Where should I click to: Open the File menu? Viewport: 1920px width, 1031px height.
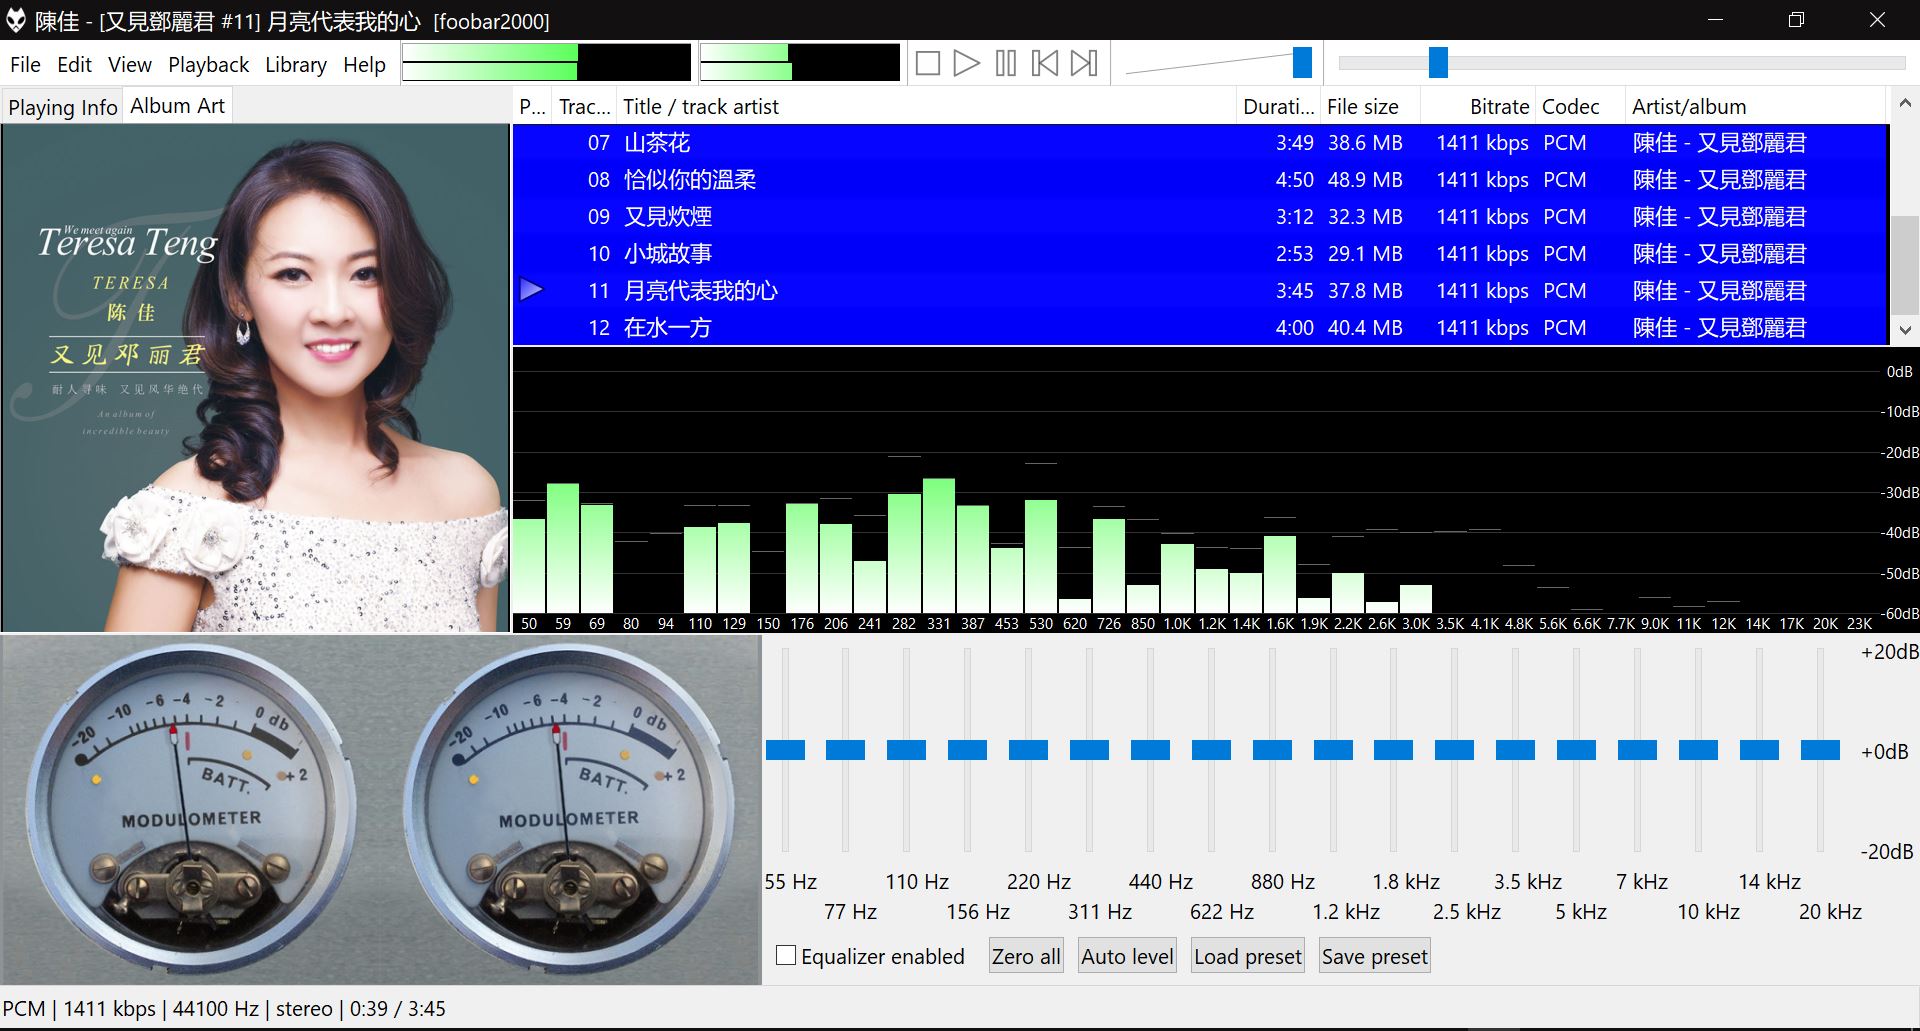pos(25,65)
